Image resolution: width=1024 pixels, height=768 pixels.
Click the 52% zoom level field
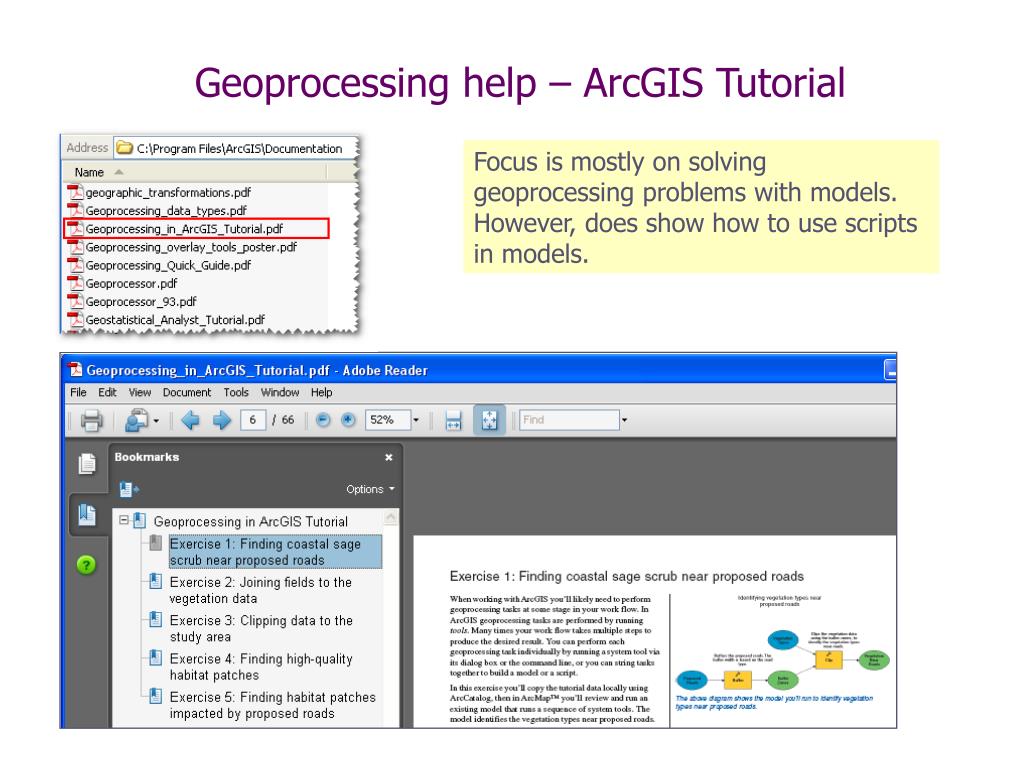click(389, 420)
